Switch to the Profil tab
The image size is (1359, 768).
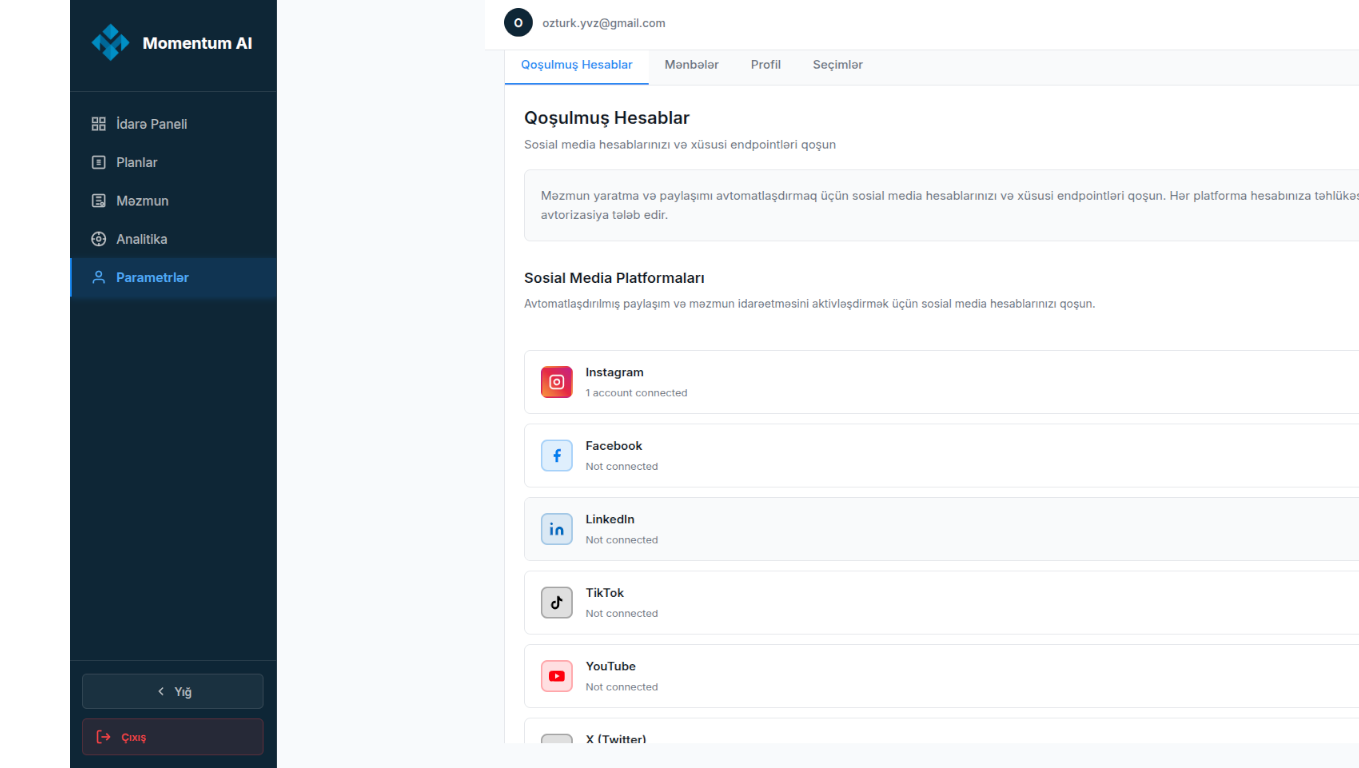[765, 65]
